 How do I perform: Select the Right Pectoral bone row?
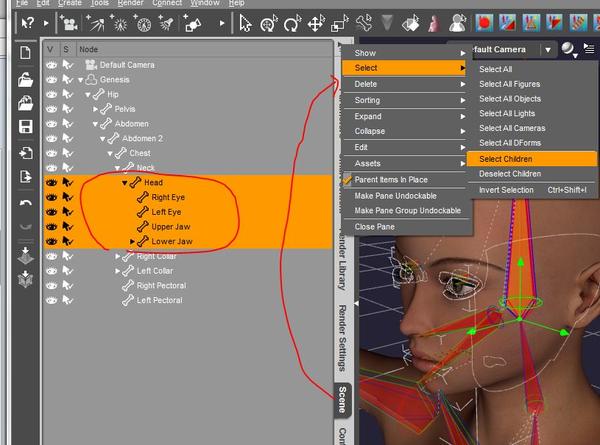click(188, 285)
